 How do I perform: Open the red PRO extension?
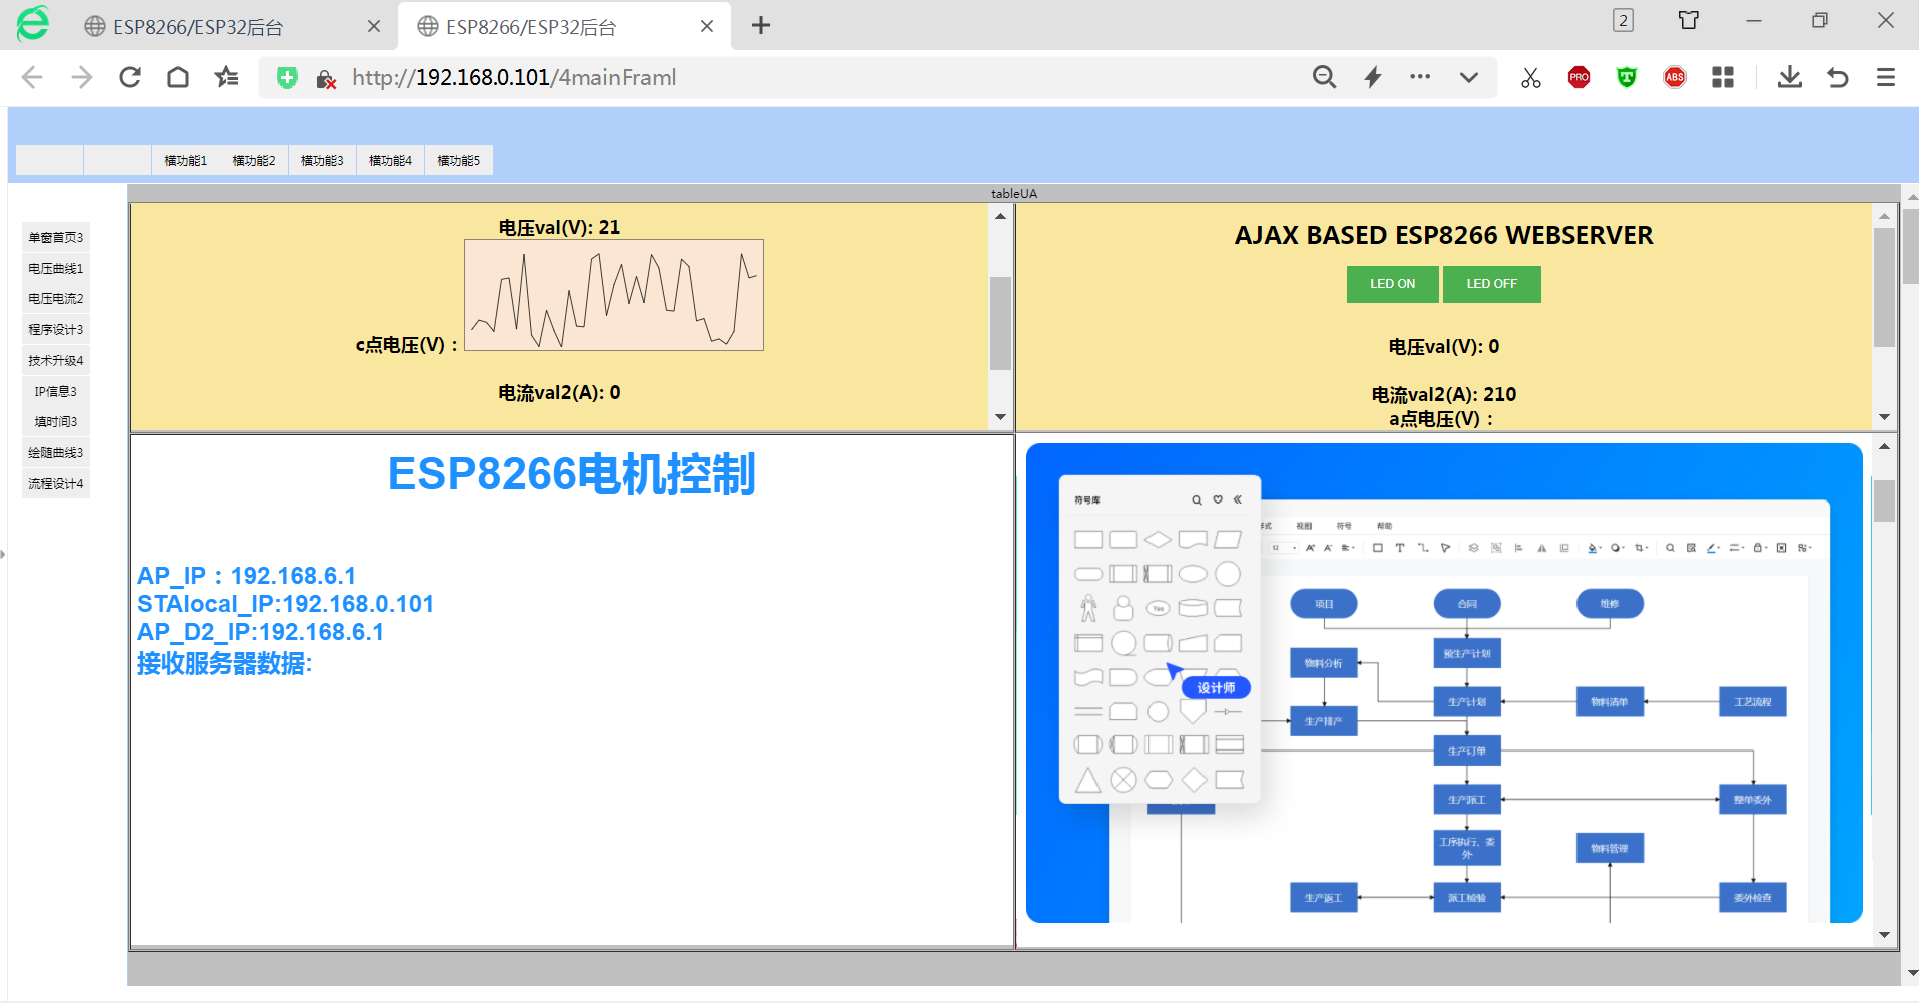(1579, 77)
